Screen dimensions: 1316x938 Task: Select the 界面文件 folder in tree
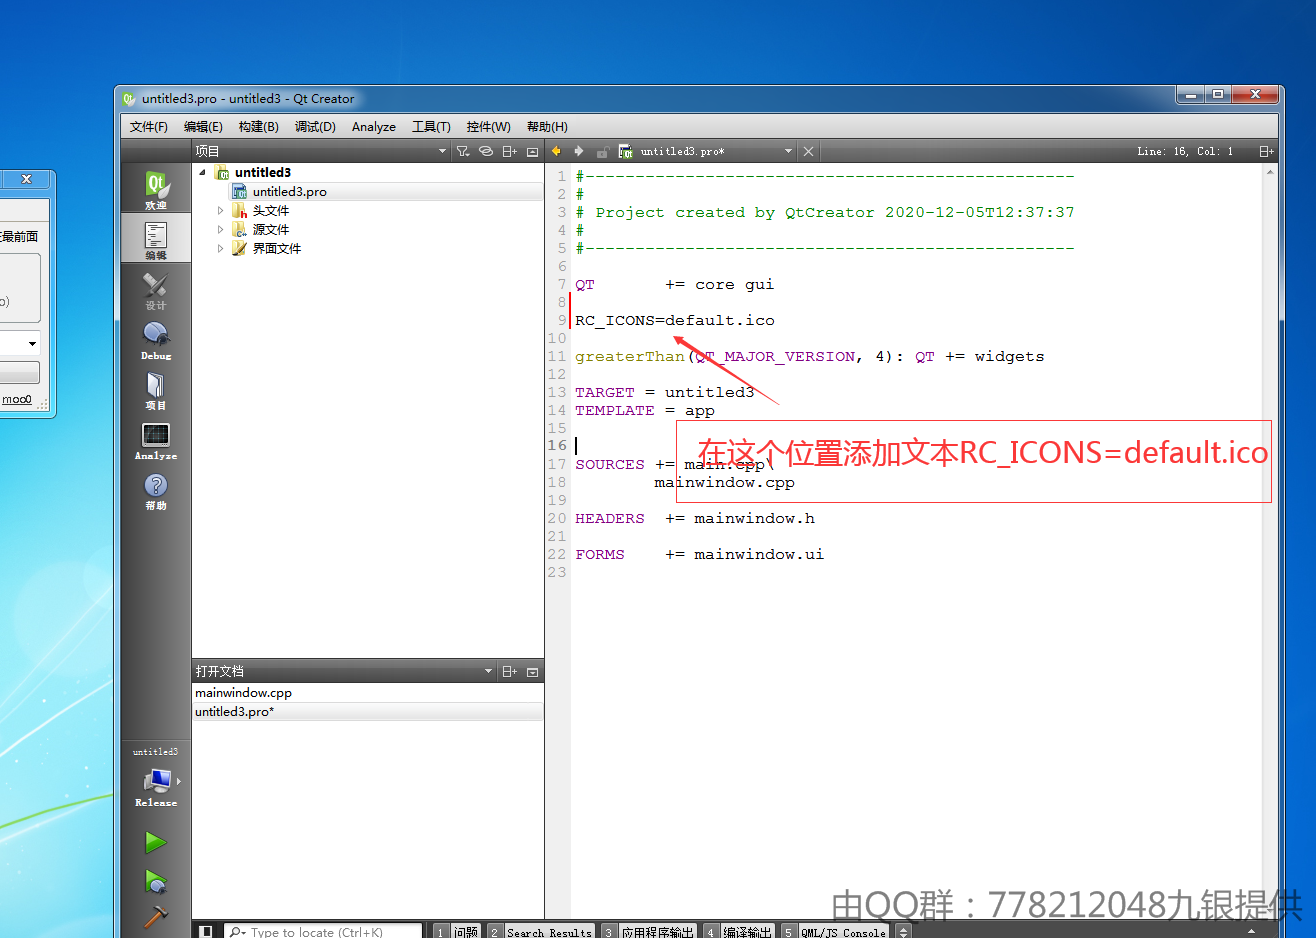click(x=276, y=248)
